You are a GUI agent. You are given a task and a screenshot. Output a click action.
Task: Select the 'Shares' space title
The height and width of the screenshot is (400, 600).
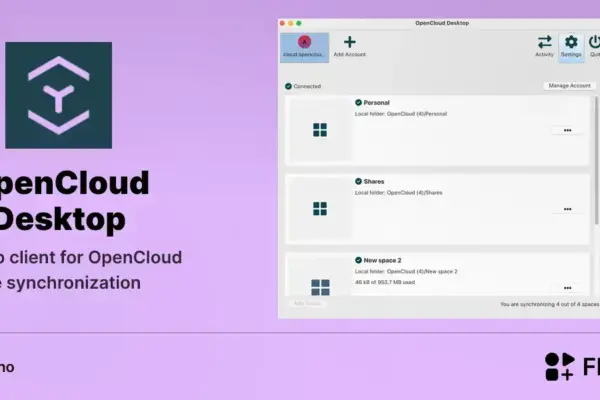(374, 181)
